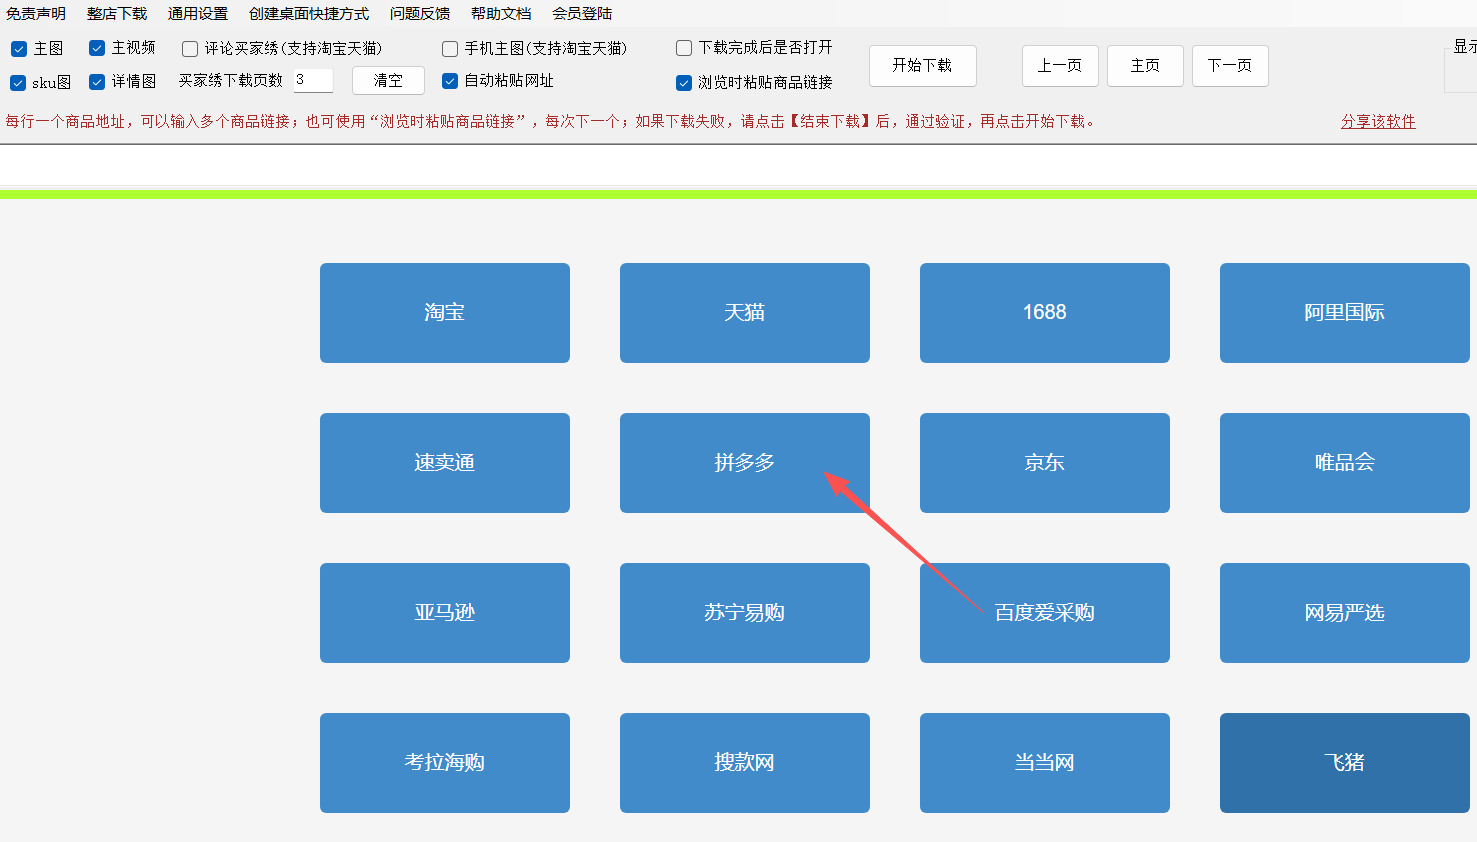
Task: Go to previous page with 上一页
Action: coord(1060,66)
